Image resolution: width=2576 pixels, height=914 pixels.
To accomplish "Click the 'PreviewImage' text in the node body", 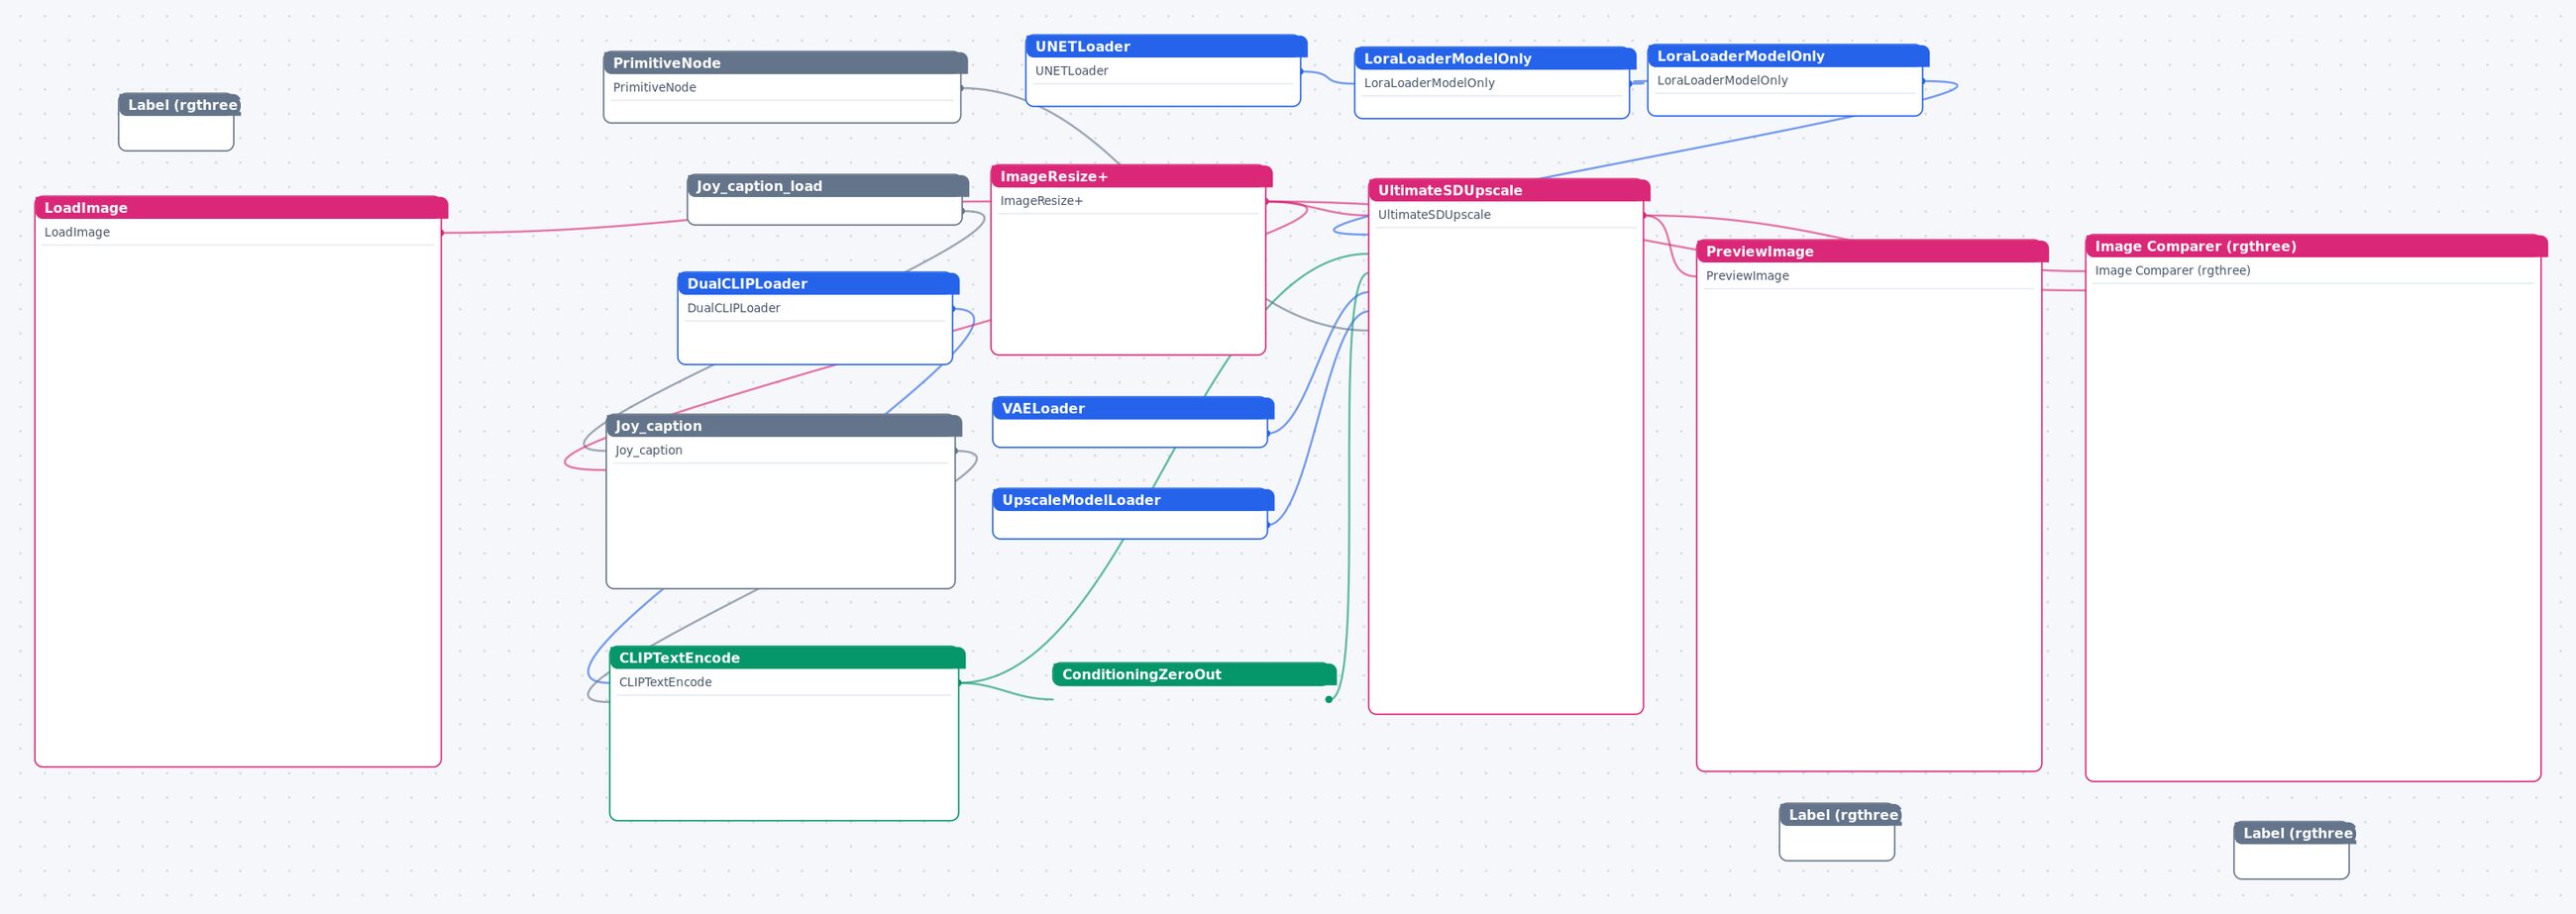I will [x=1747, y=276].
